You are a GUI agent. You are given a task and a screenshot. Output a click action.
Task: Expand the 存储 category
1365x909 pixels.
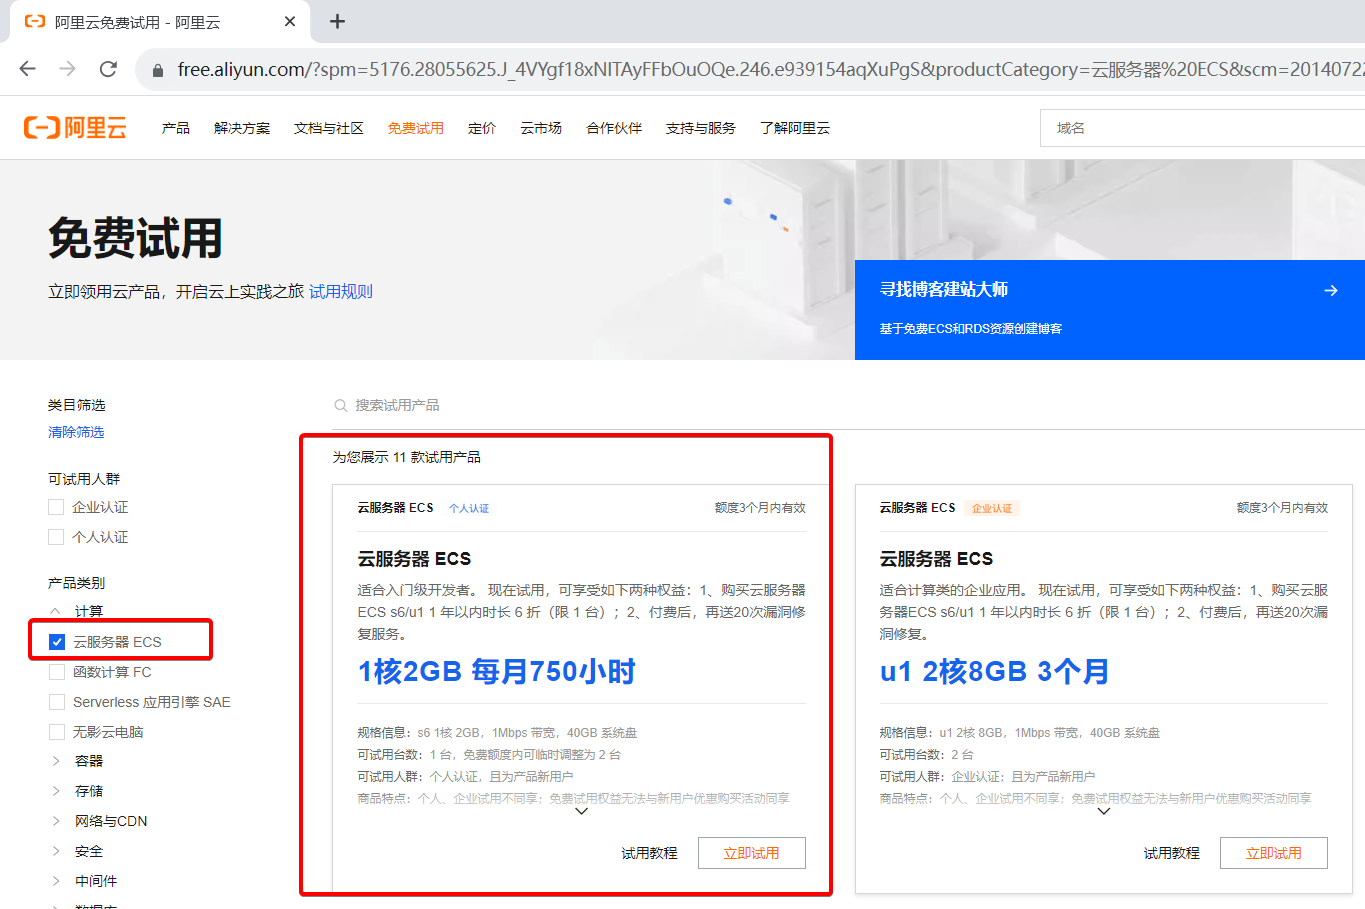coord(56,791)
